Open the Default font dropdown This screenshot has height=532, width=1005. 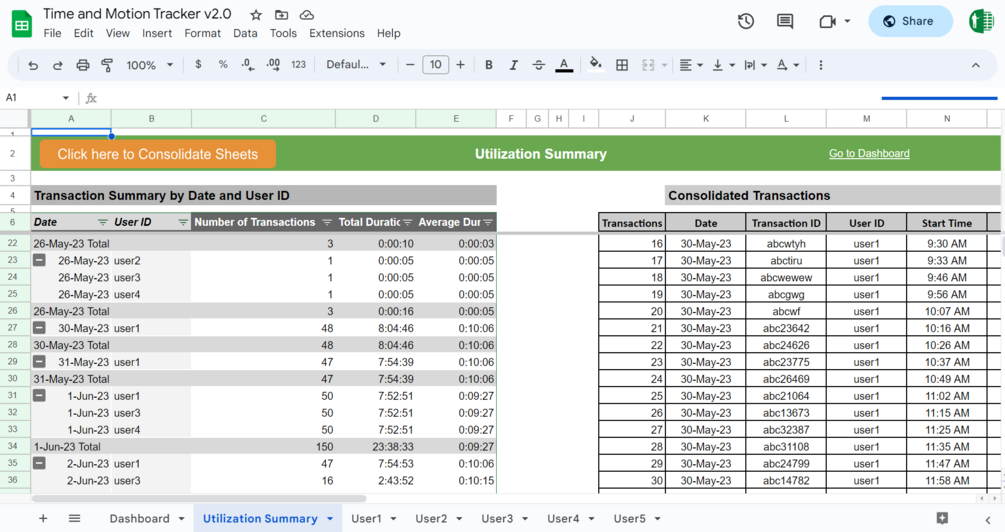(x=356, y=65)
